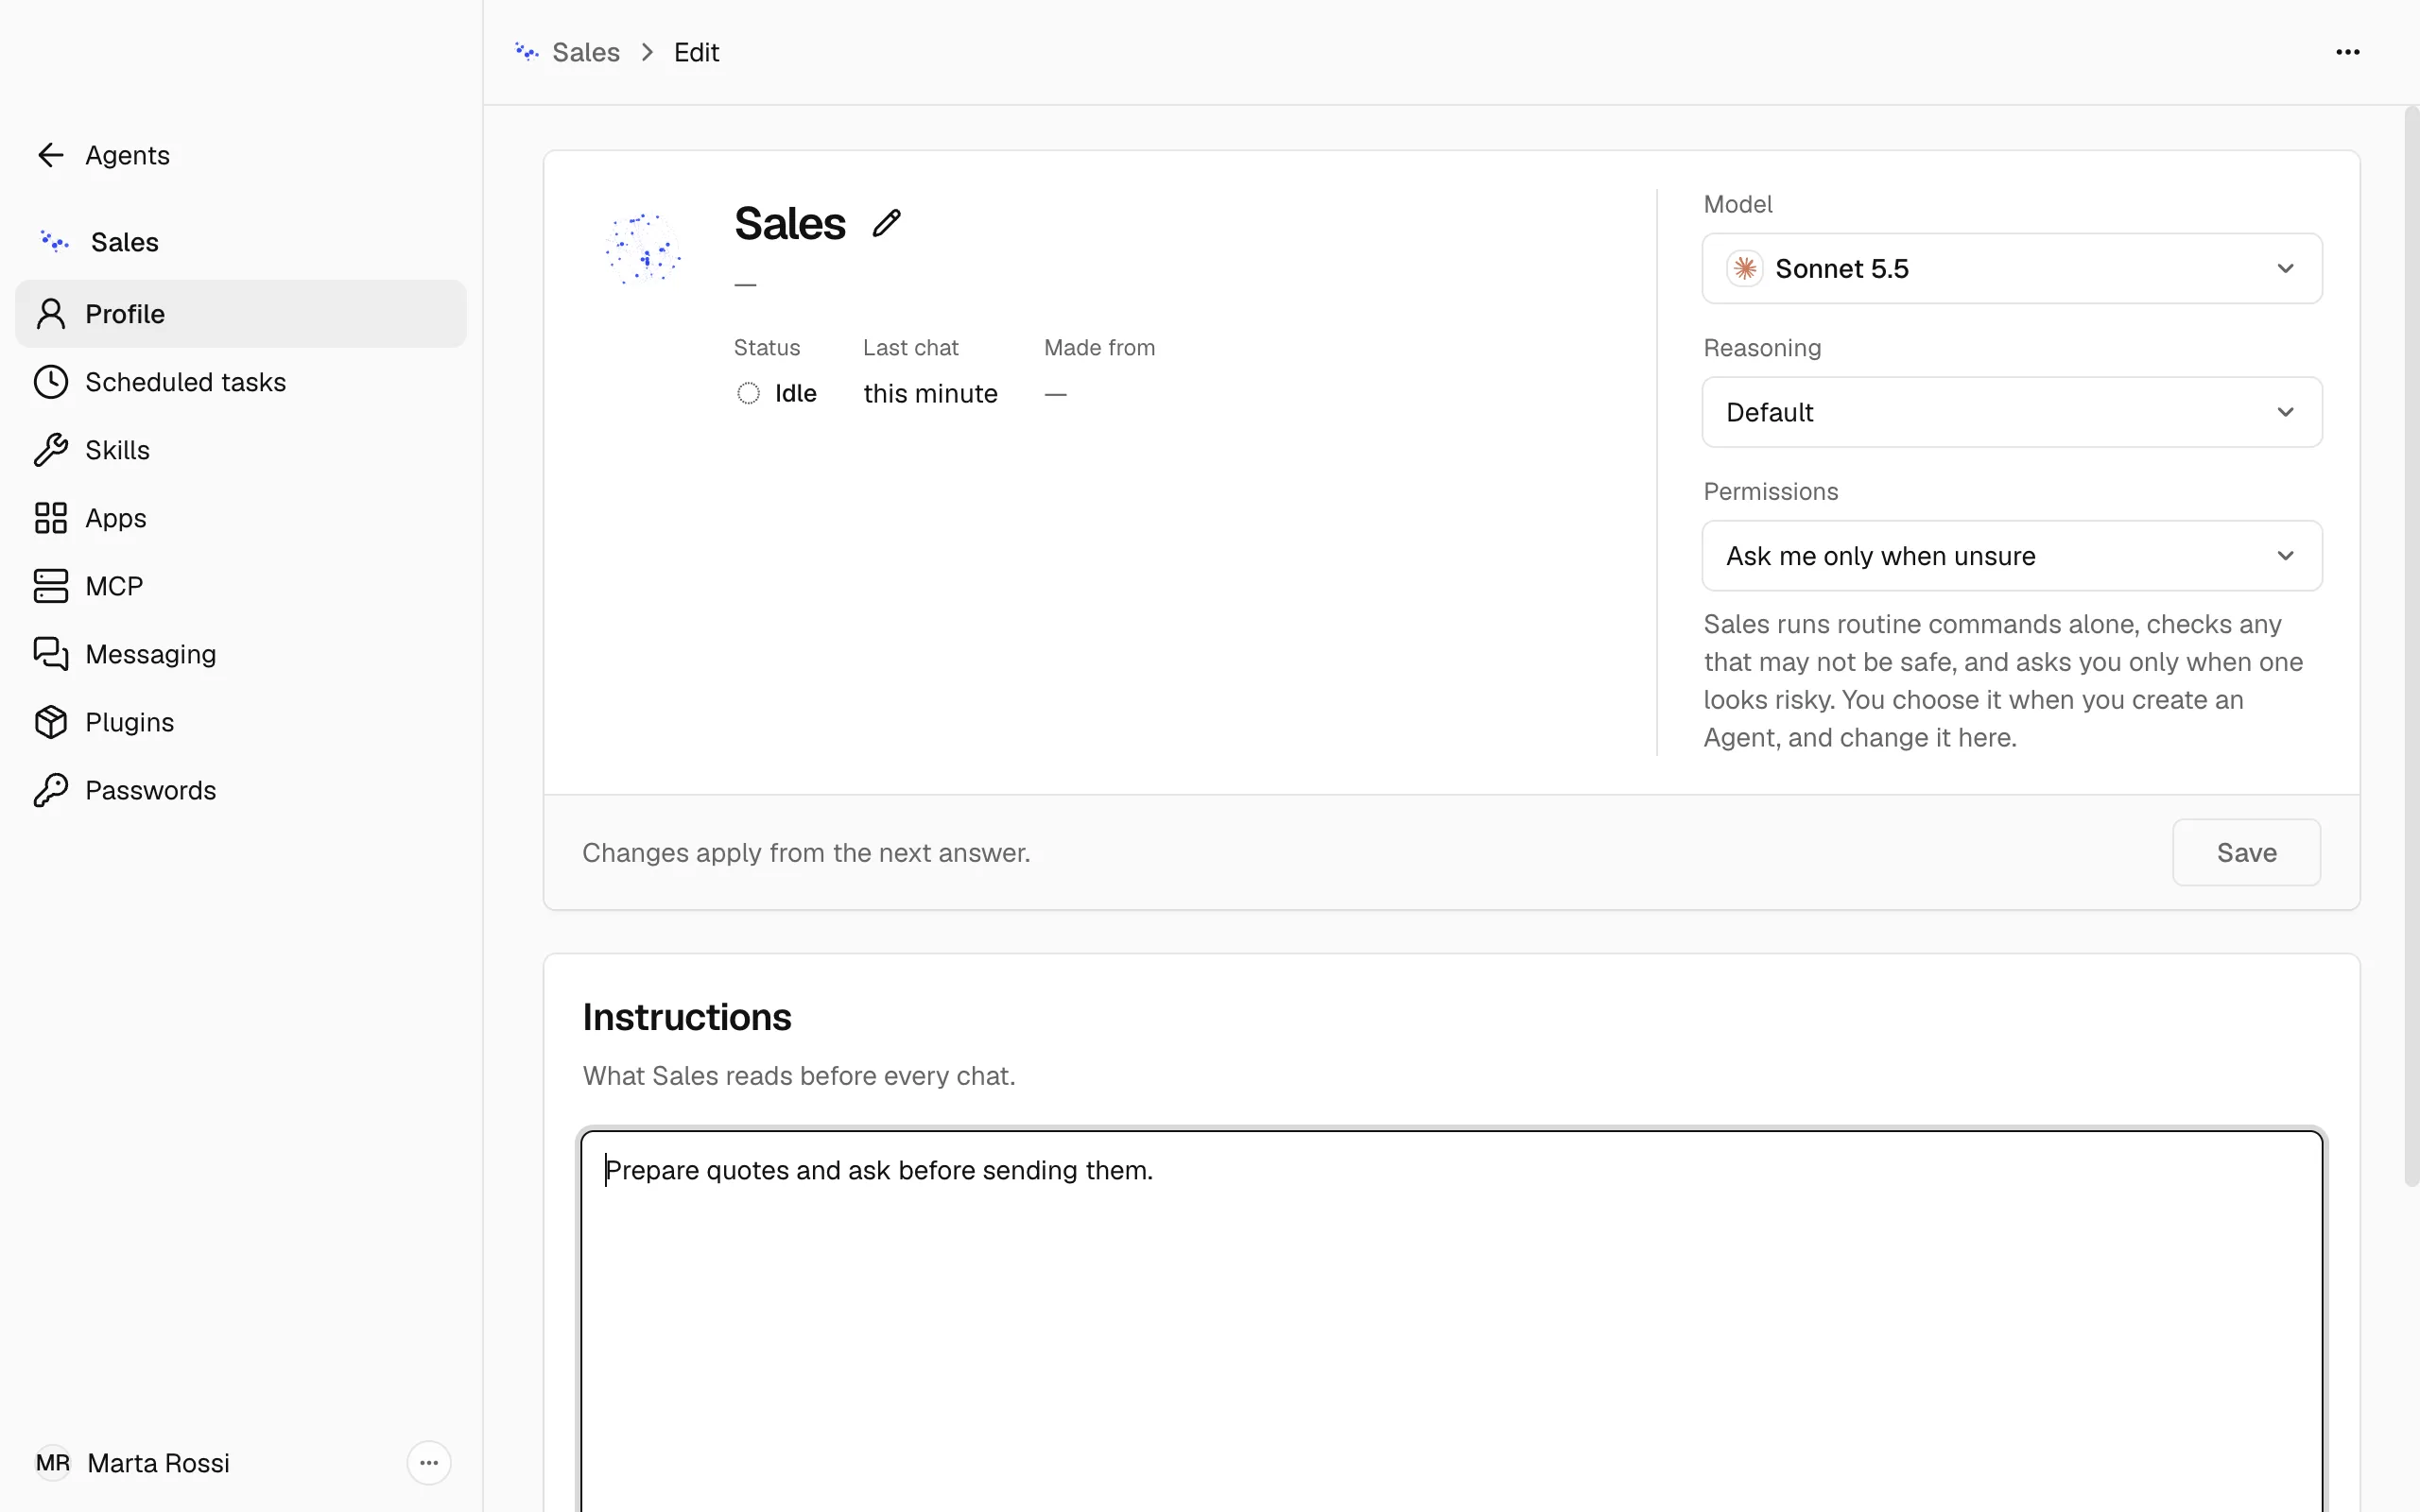Click 'What Sales reads before every chat.' text
This screenshot has width=2420, height=1512.
point(799,1076)
